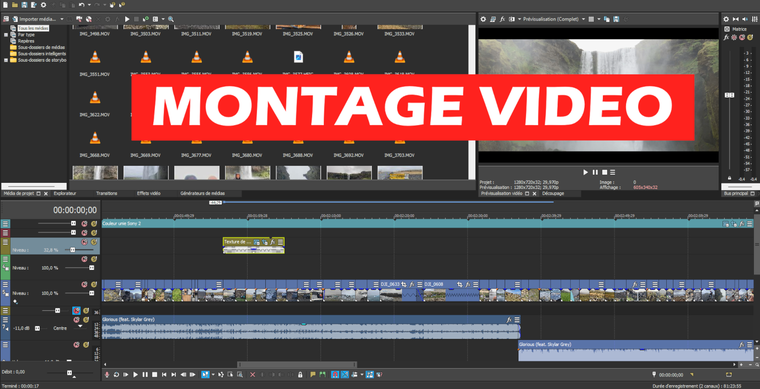
Task: Click the record microphone icon in transport bar
Action: point(107,374)
